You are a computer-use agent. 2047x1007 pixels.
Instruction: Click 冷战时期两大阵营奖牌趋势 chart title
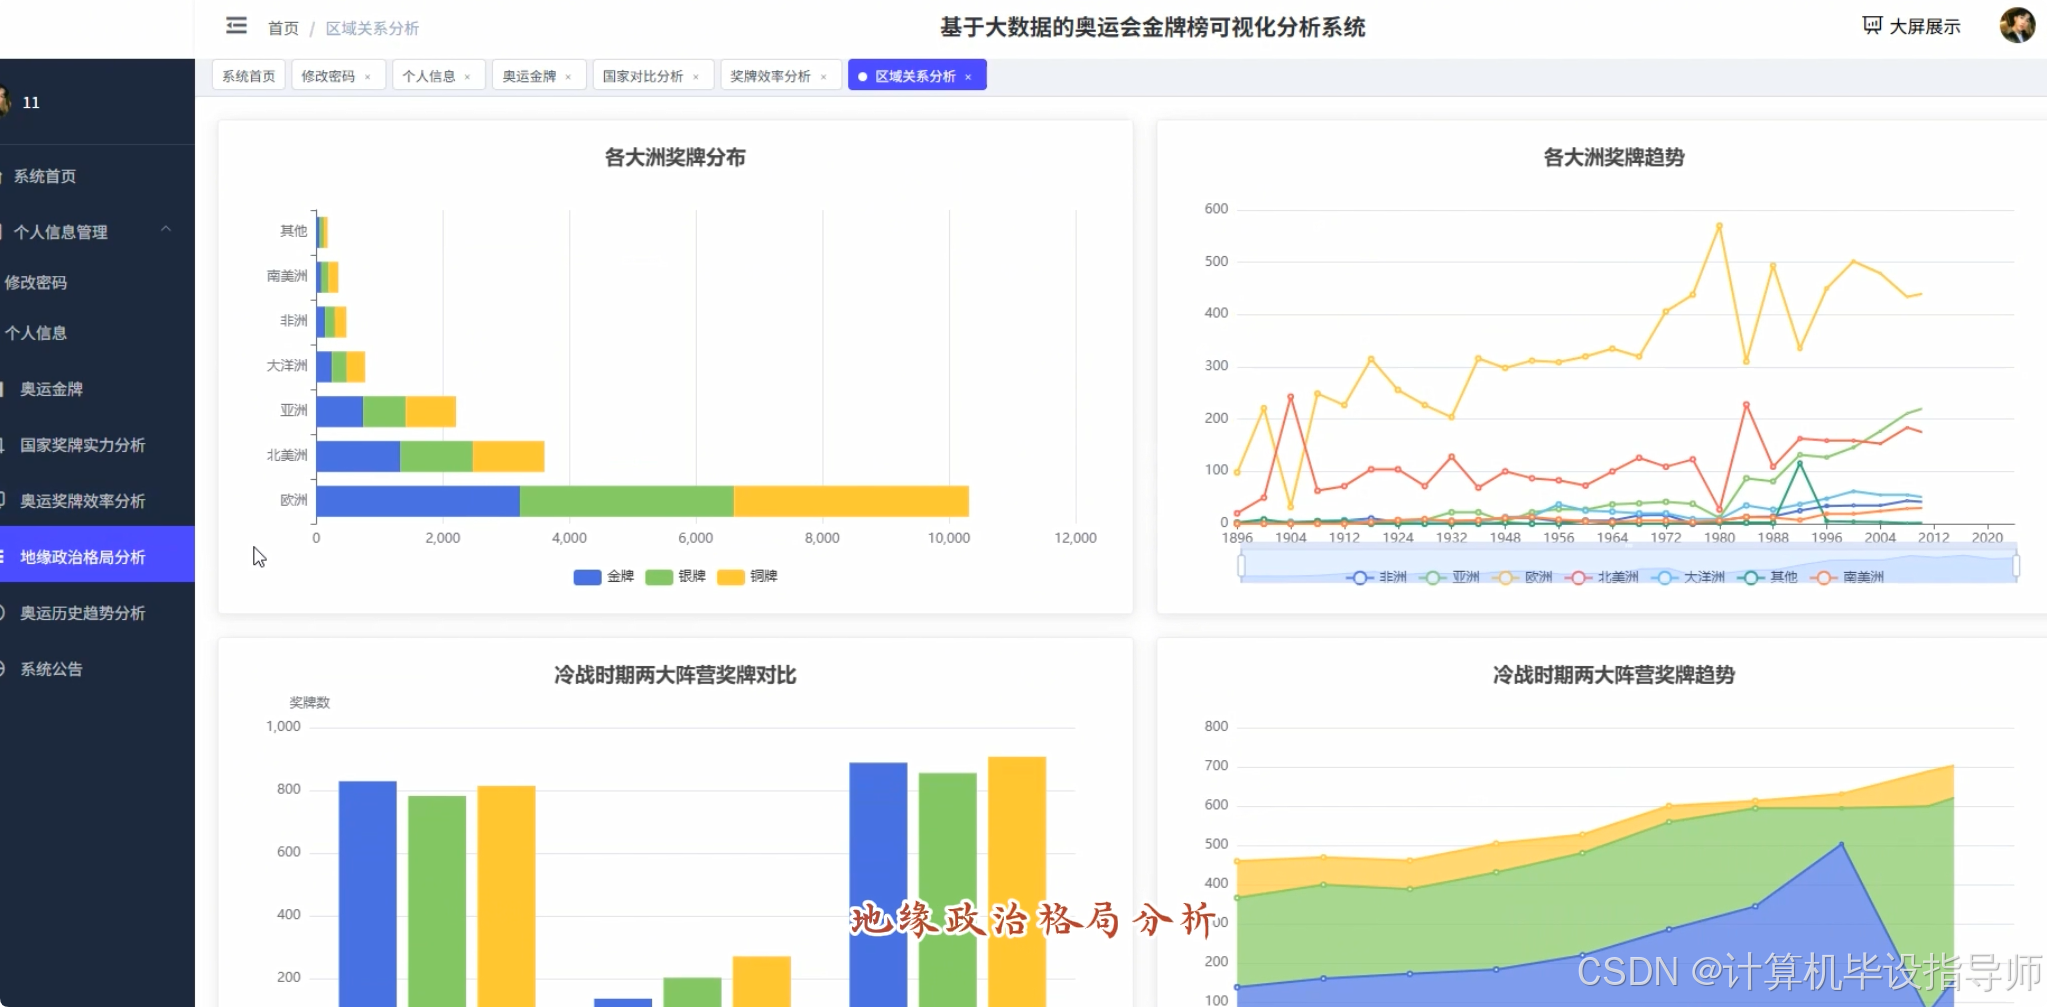point(1614,675)
